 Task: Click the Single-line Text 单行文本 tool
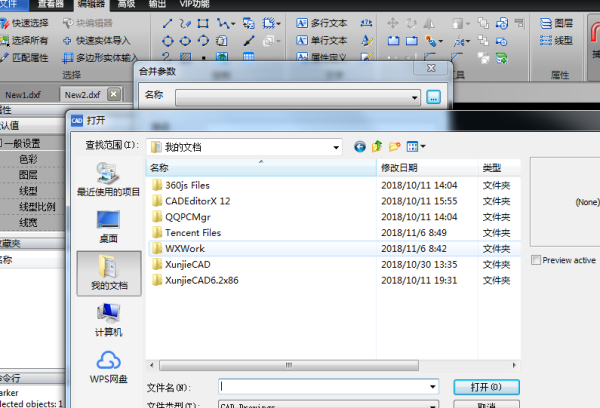321,40
